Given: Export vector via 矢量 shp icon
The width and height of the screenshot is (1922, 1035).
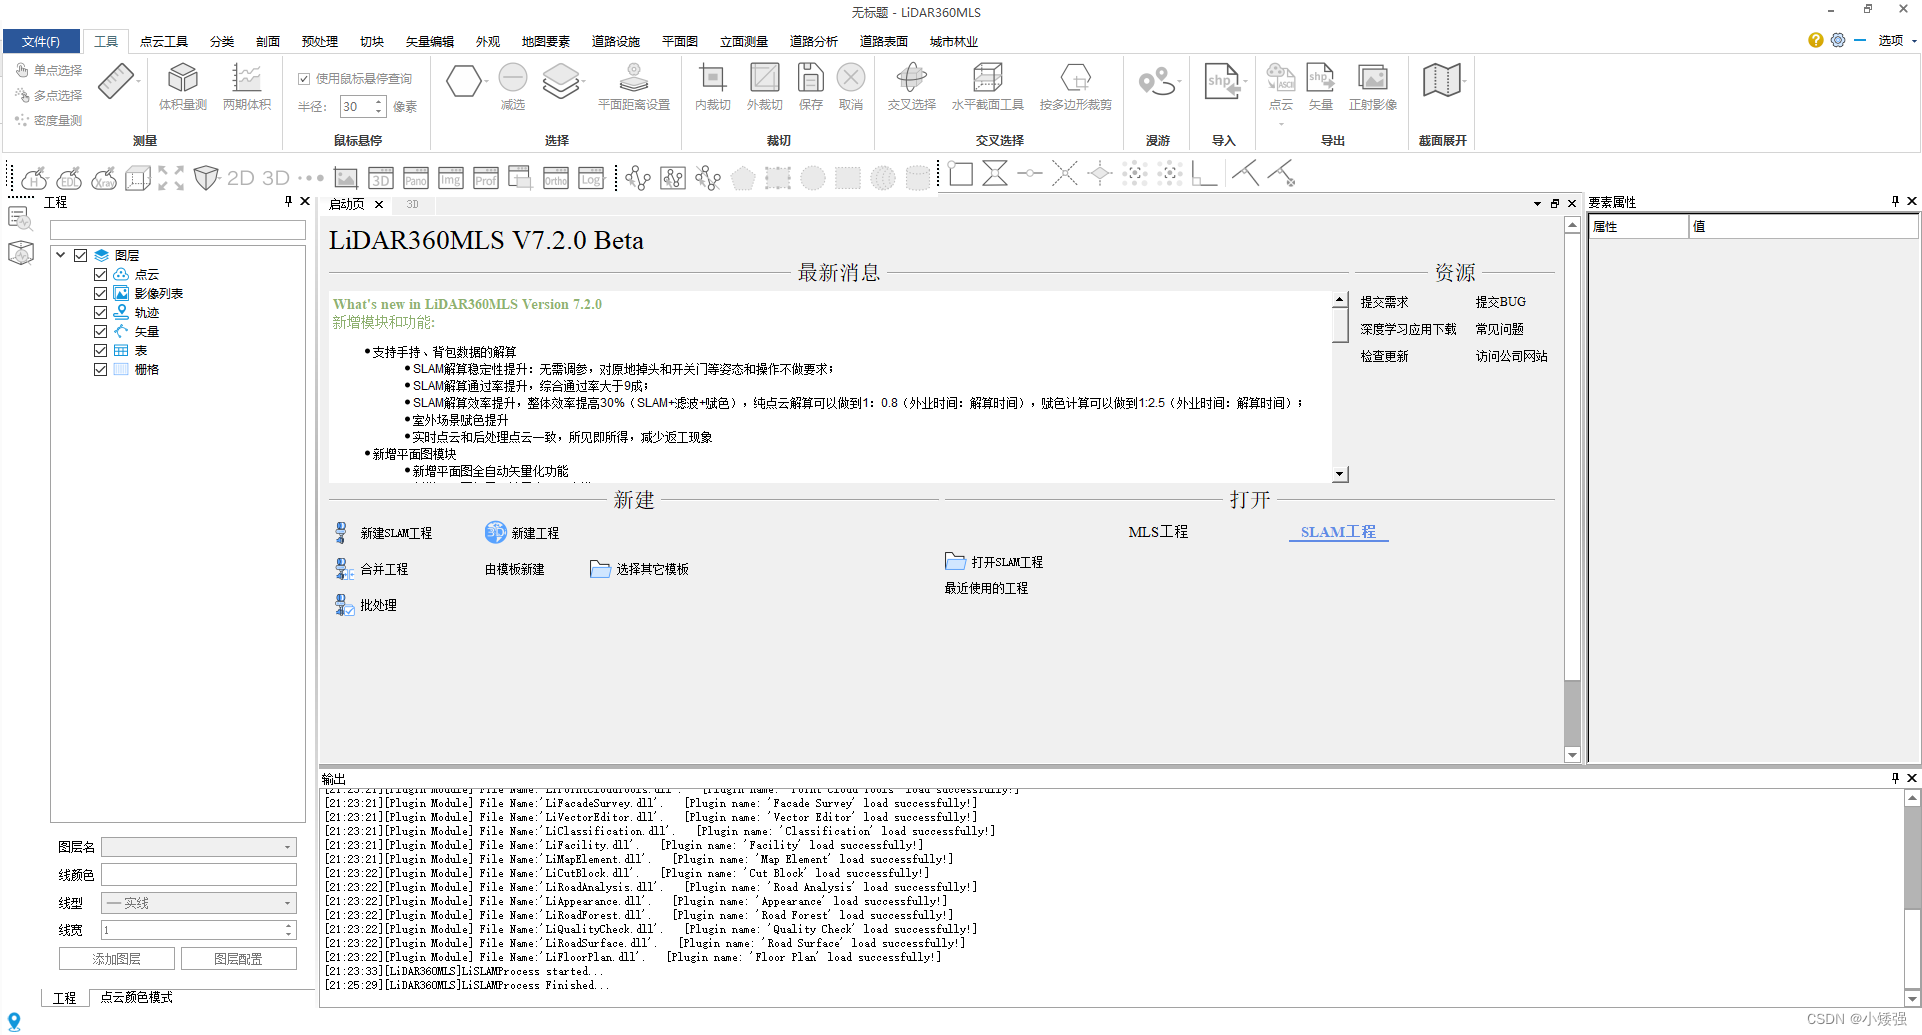Looking at the screenshot, I should (1321, 86).
